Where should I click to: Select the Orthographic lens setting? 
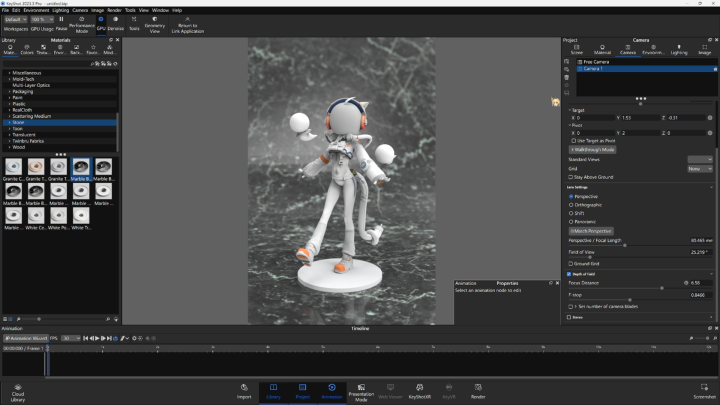click(571, 204)
